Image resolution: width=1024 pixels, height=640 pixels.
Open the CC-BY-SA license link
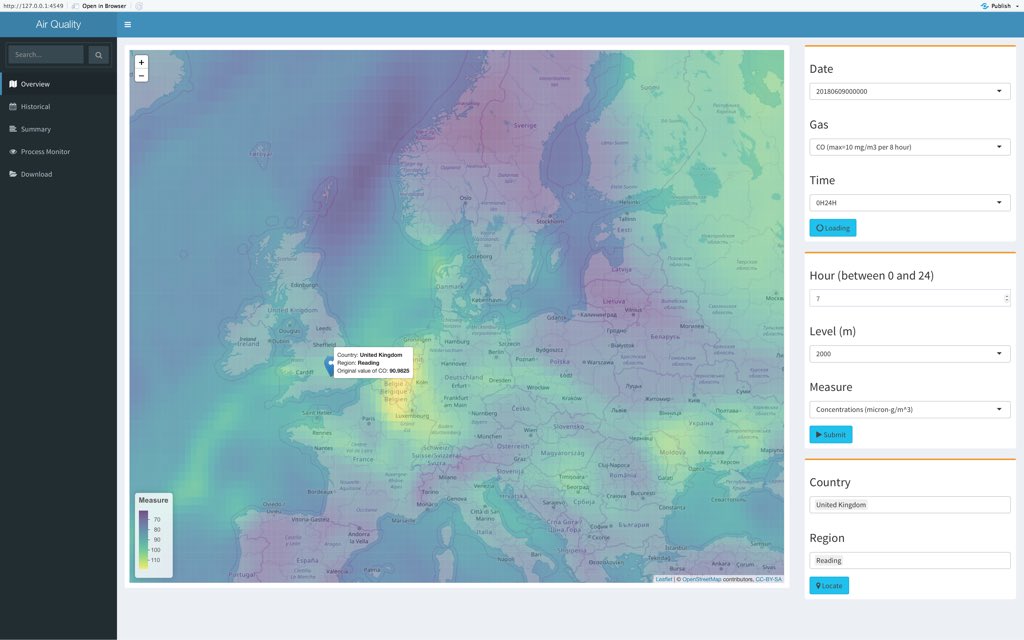tap(769, 579)
